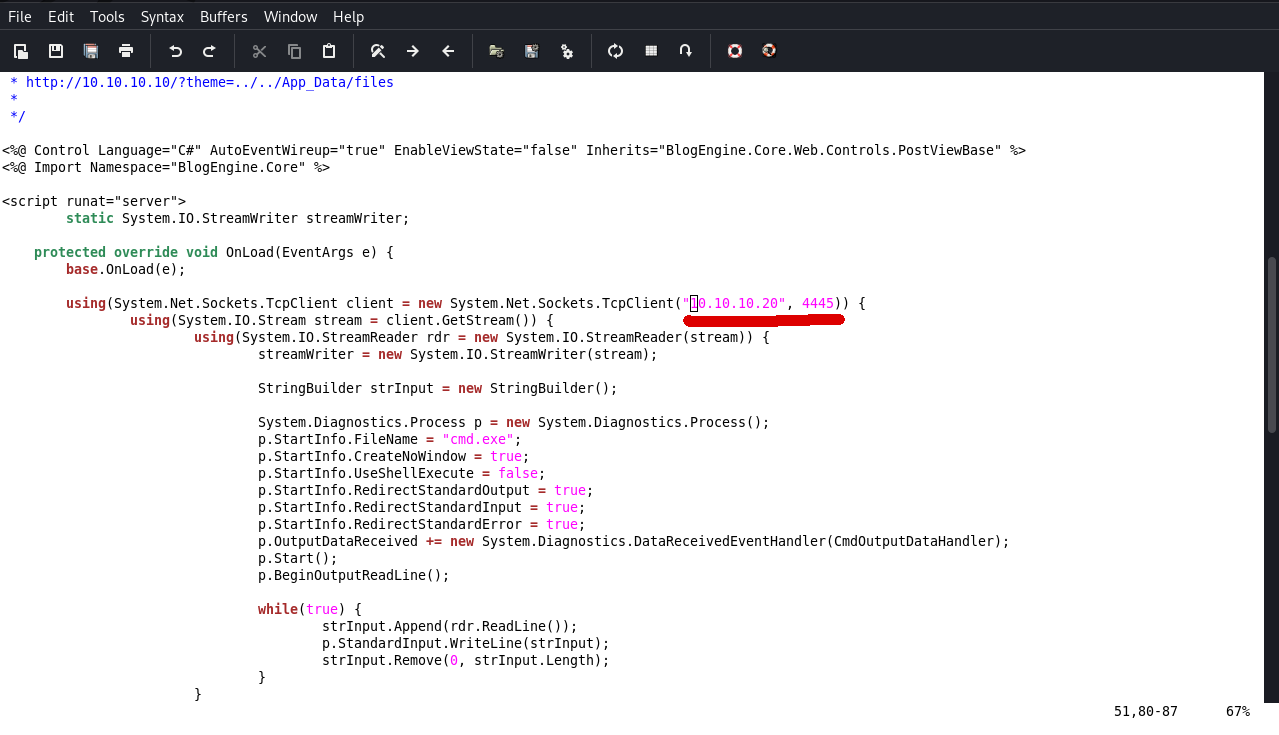Click the Load Session folder icon

click(496, 51)
